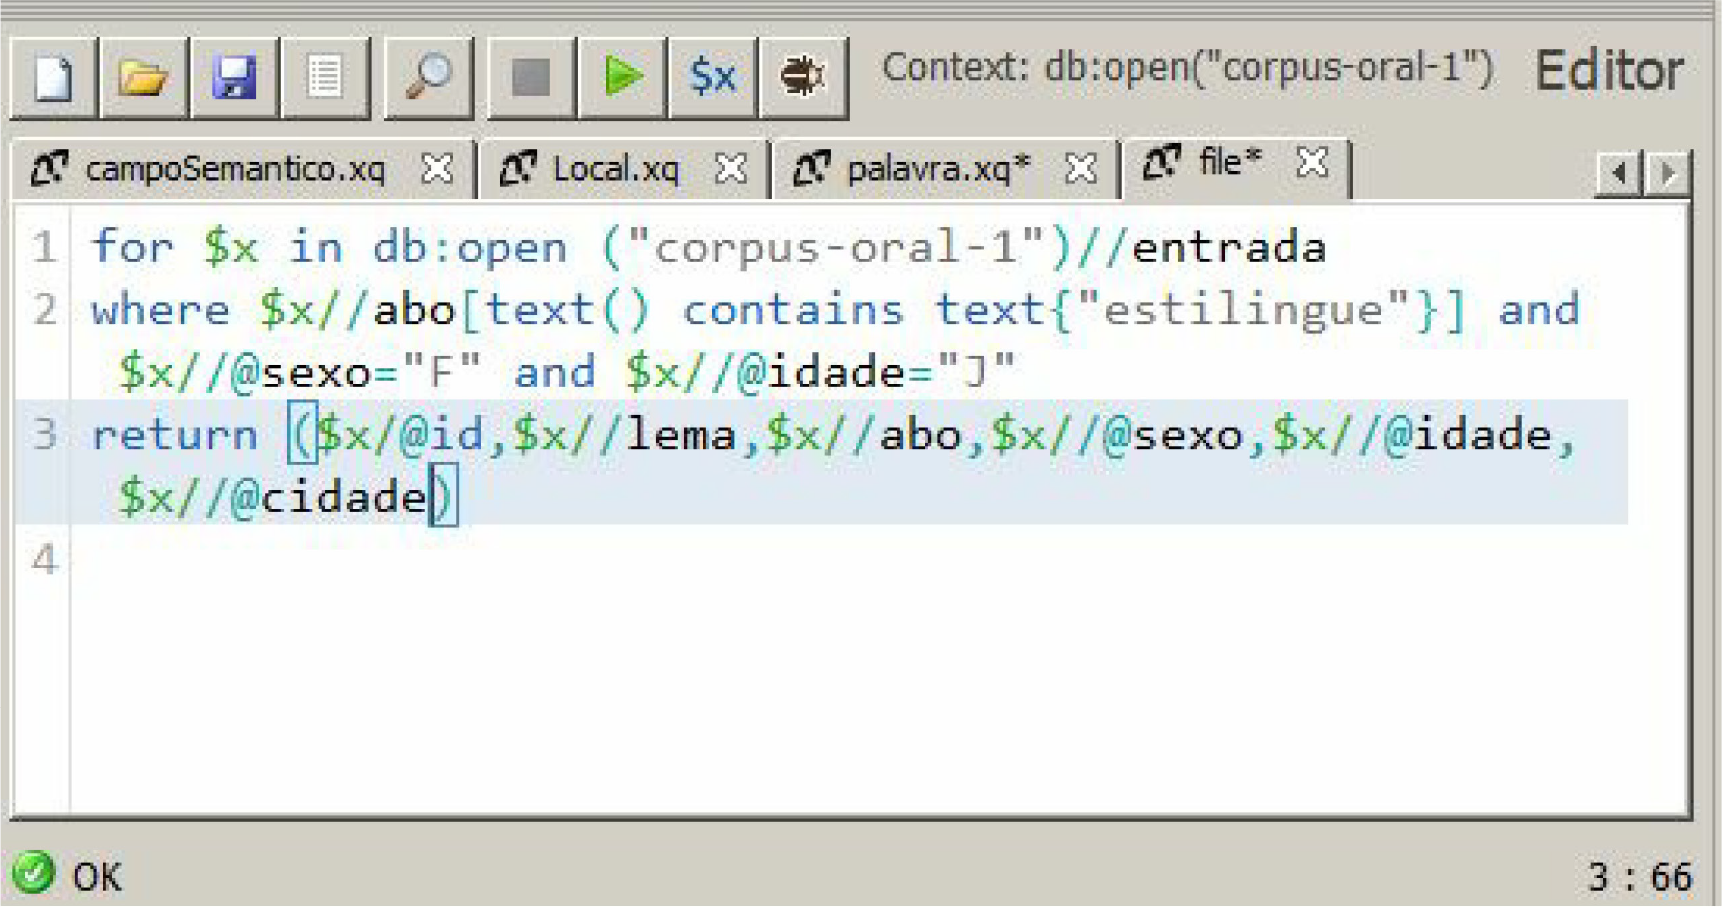Click the $x variables toolbar icon

pos(712,77)
